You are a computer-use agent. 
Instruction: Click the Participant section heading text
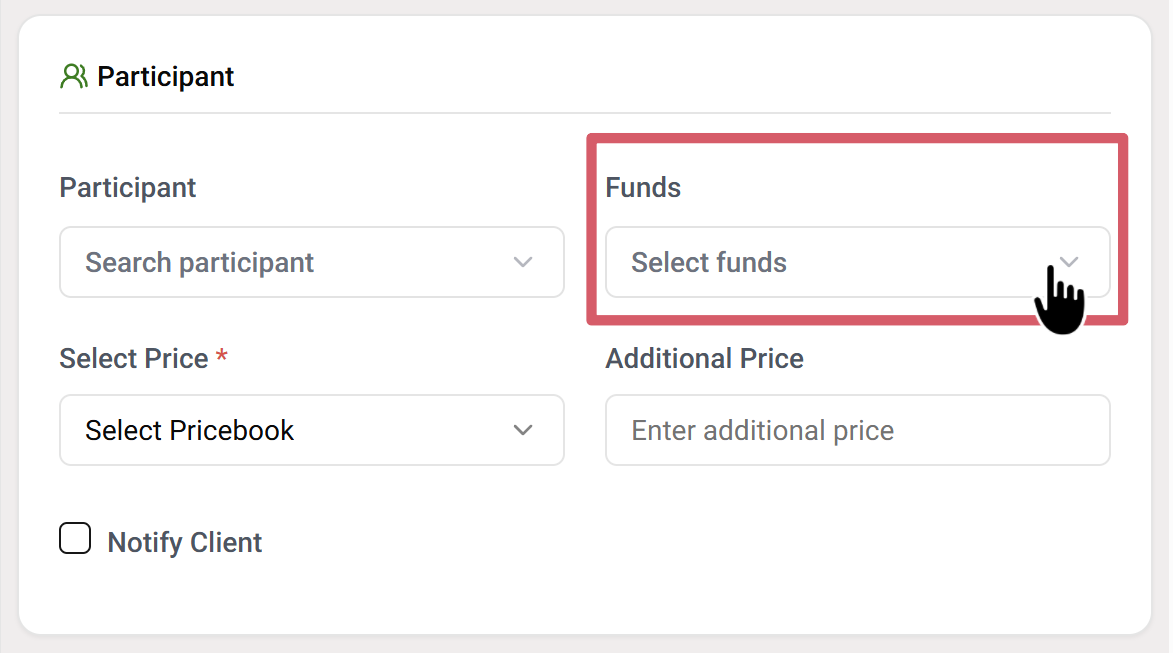[165, 77]
